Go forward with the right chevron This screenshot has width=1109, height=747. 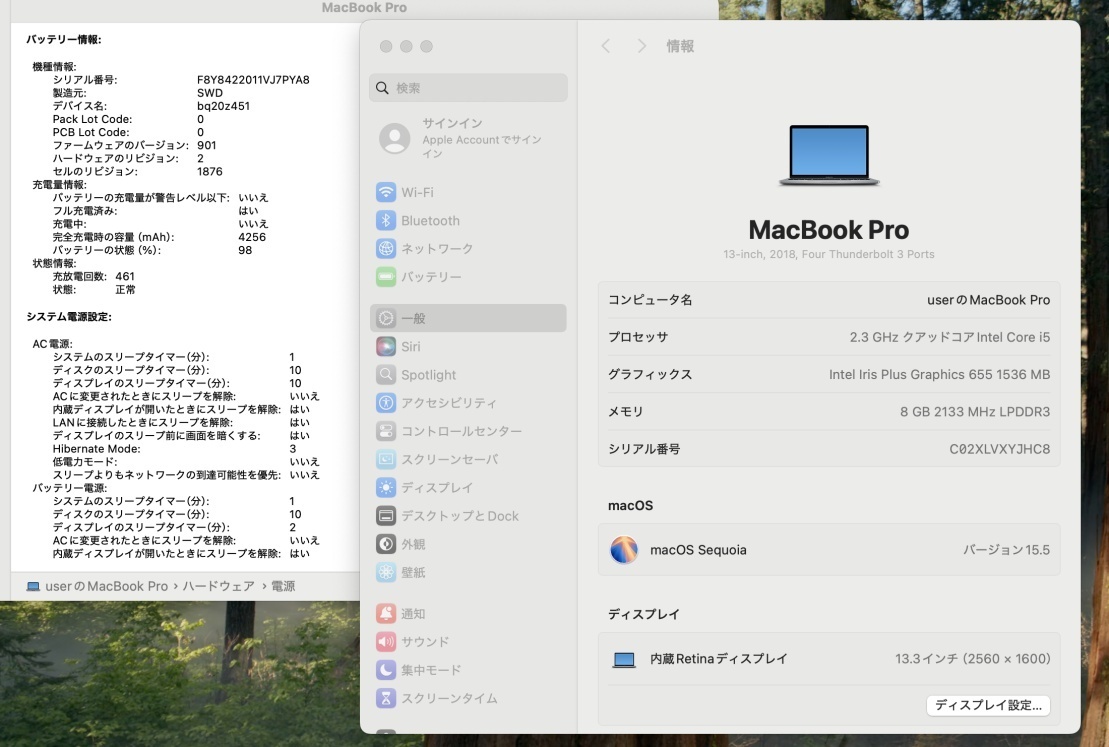click(641, 46)
